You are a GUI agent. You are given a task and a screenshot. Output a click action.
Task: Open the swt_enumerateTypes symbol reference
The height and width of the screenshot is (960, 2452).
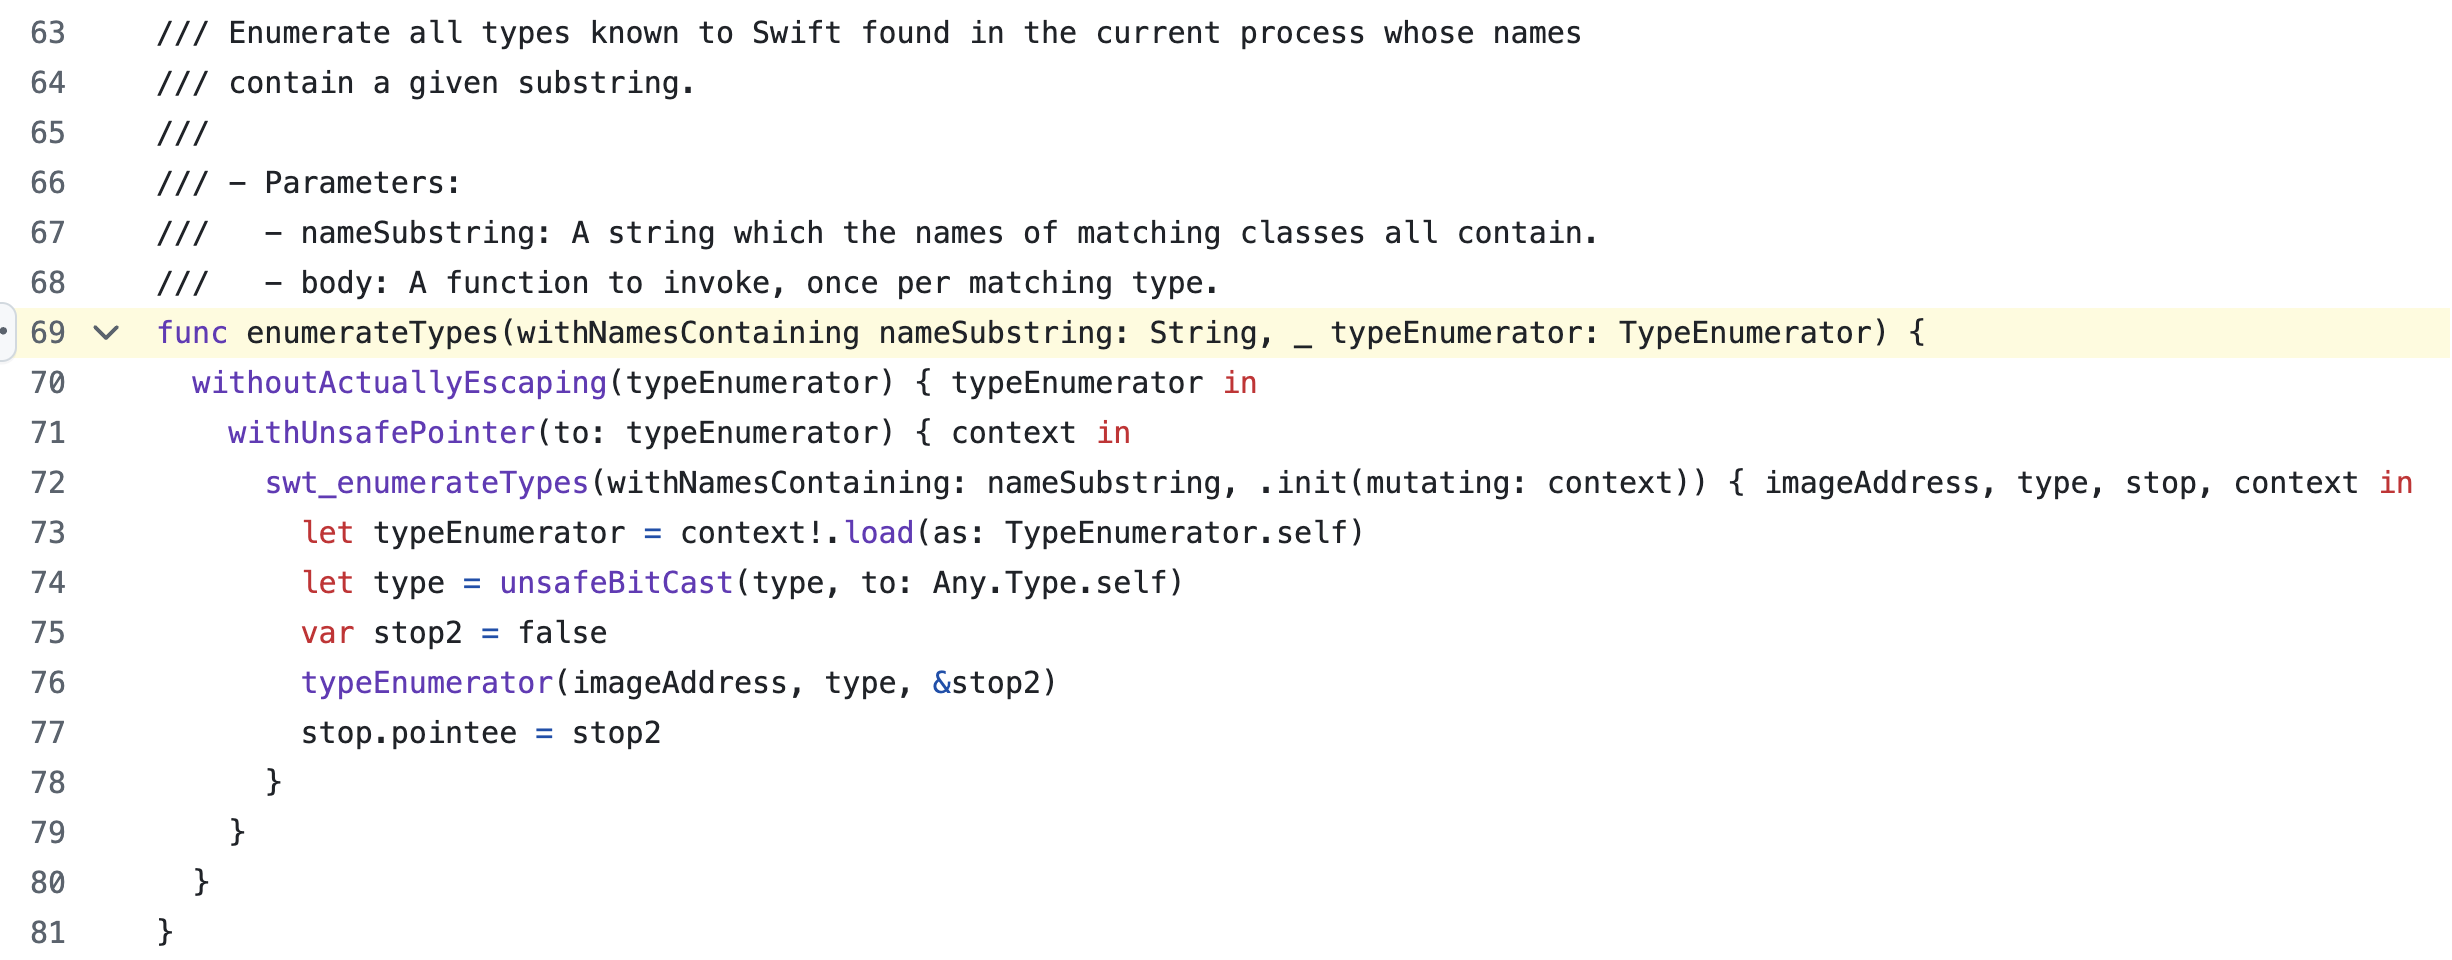[427, 483]
